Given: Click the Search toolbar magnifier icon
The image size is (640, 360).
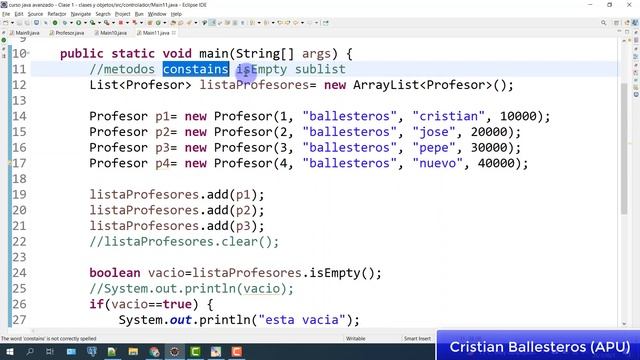Looking at the screenshot, I should (x=604, y=23).
